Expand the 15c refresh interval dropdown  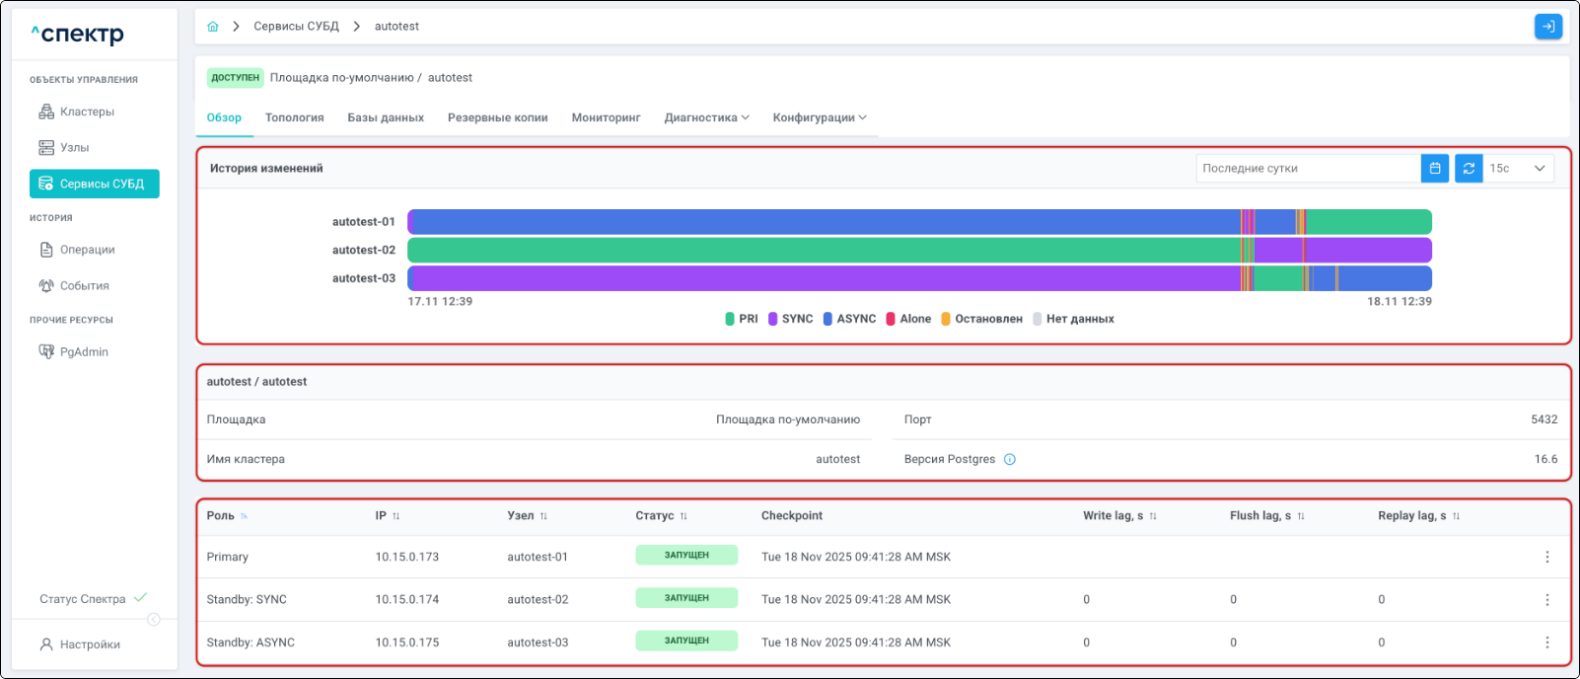(1518, 169)
